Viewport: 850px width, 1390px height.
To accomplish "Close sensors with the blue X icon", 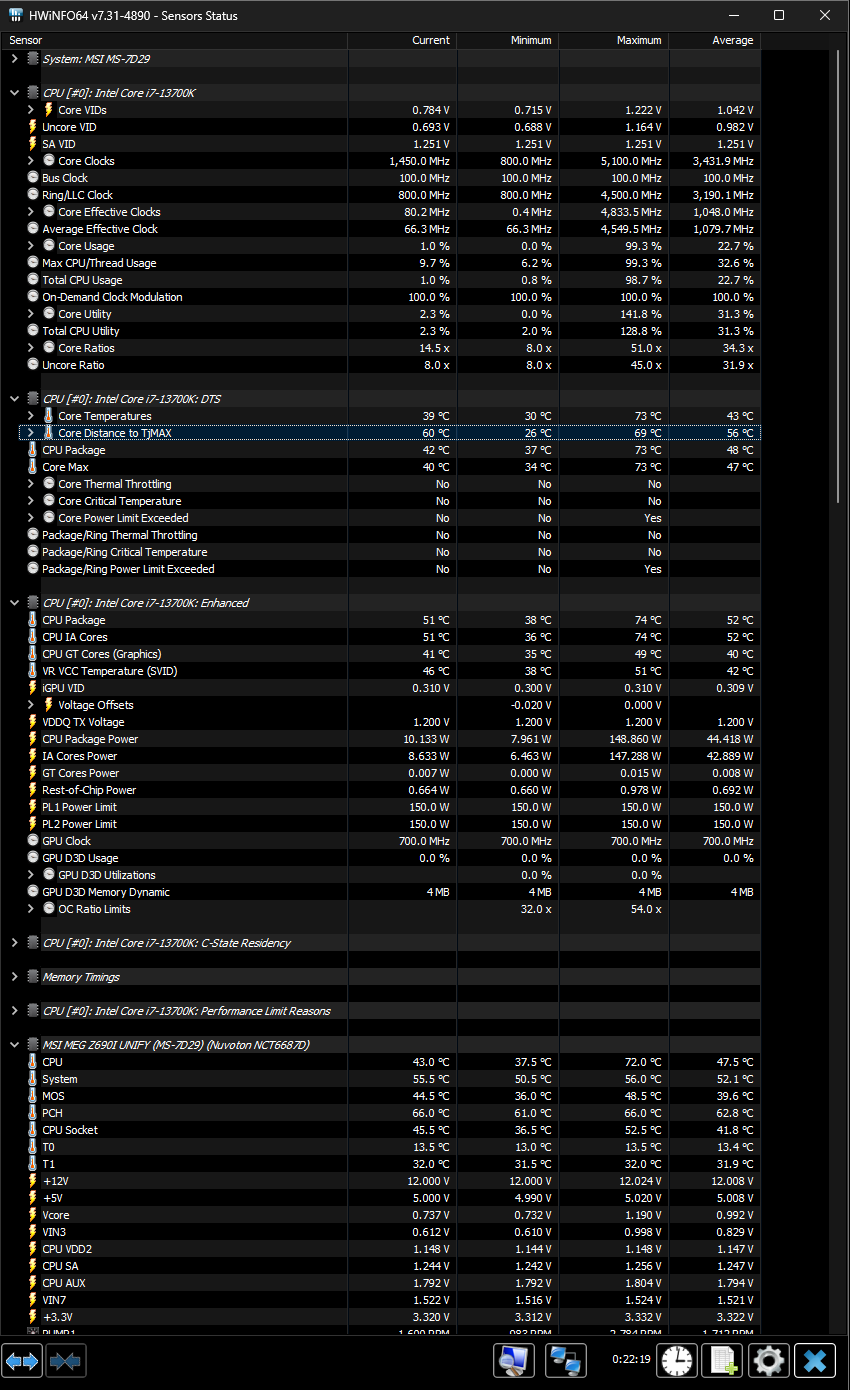I will (x=816, y=1361).
